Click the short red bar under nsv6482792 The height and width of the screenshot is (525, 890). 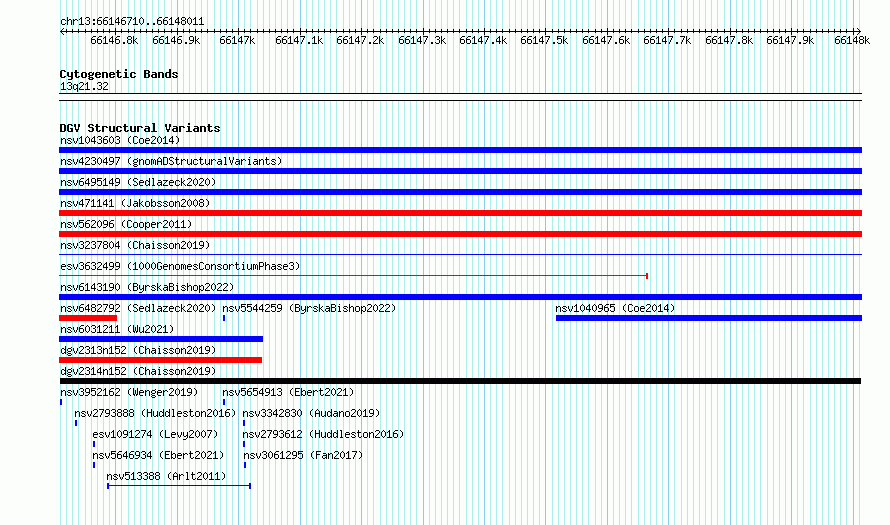(x=88, y=318)
